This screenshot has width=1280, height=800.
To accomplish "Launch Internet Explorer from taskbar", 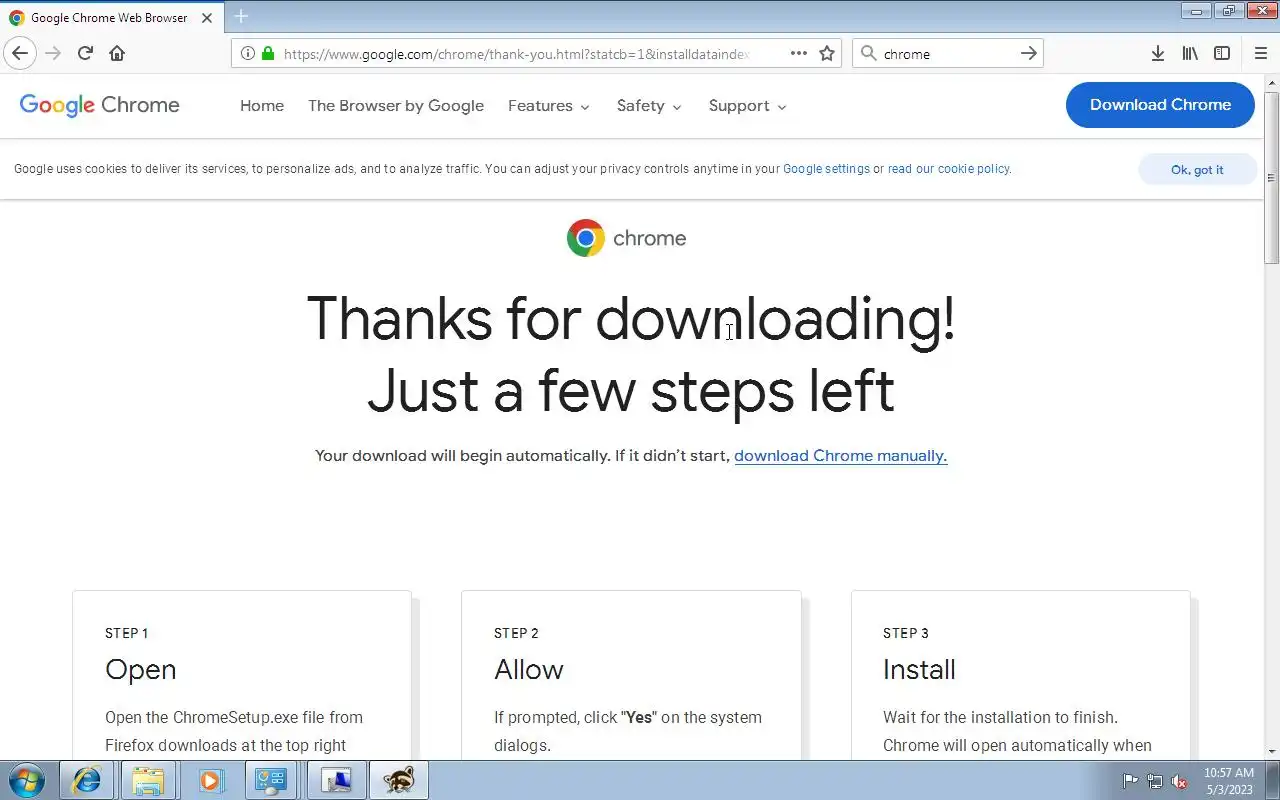I will (x=87, y=780).
